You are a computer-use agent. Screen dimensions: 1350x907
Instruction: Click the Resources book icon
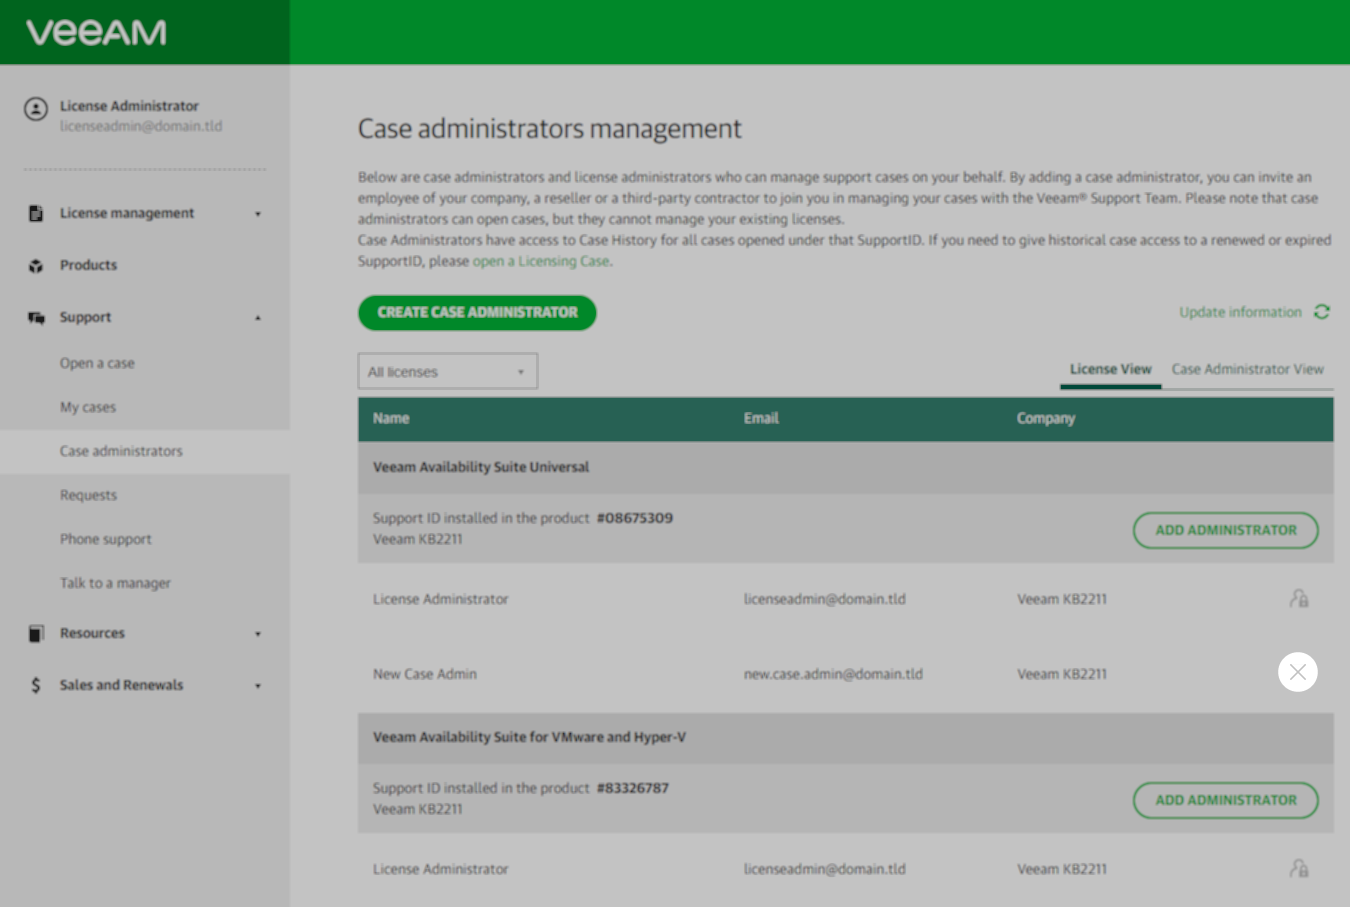36,633
